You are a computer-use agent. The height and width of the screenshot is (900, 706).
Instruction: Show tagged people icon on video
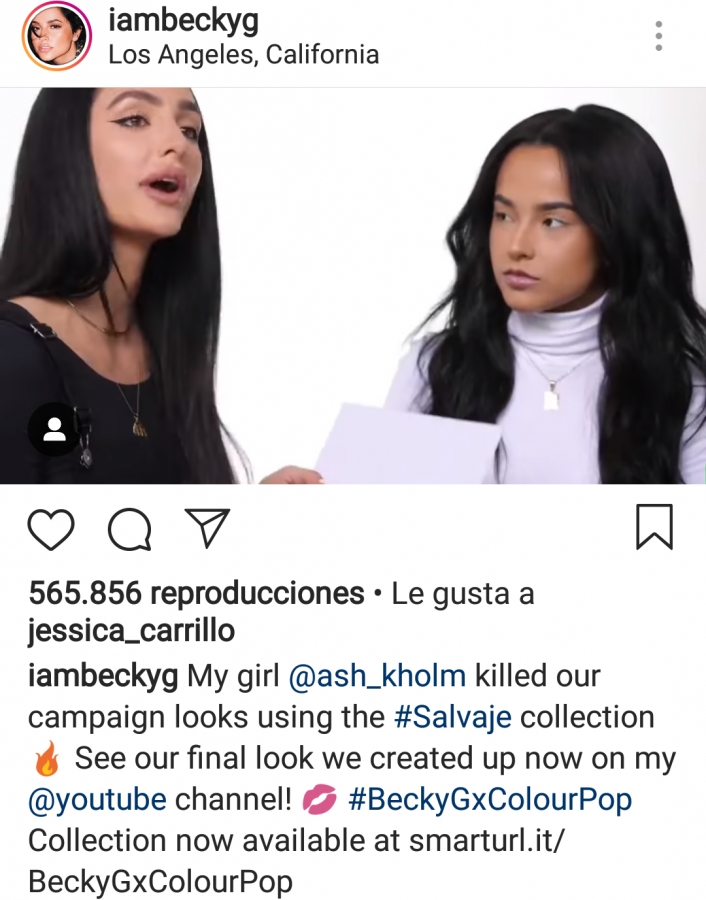[55, 429]
